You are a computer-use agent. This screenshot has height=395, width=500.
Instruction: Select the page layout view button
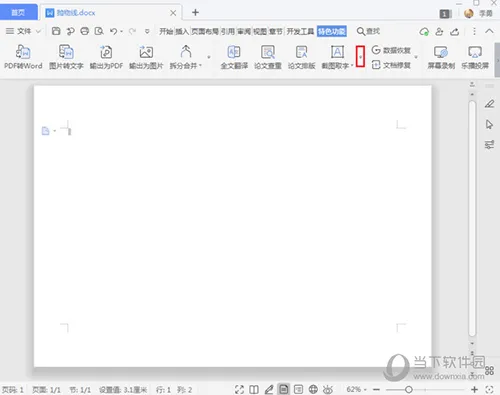click(x=284, y=389)
